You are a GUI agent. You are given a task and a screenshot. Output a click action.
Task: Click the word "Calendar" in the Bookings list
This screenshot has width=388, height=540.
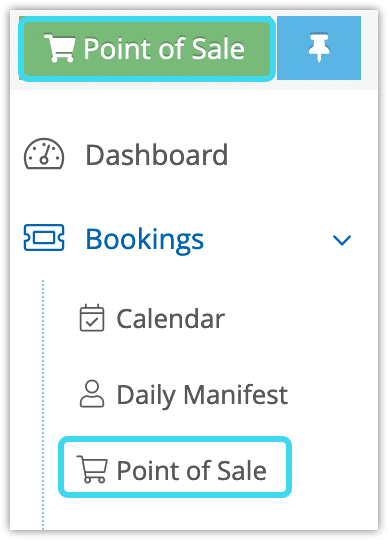[x=171, y=319]
